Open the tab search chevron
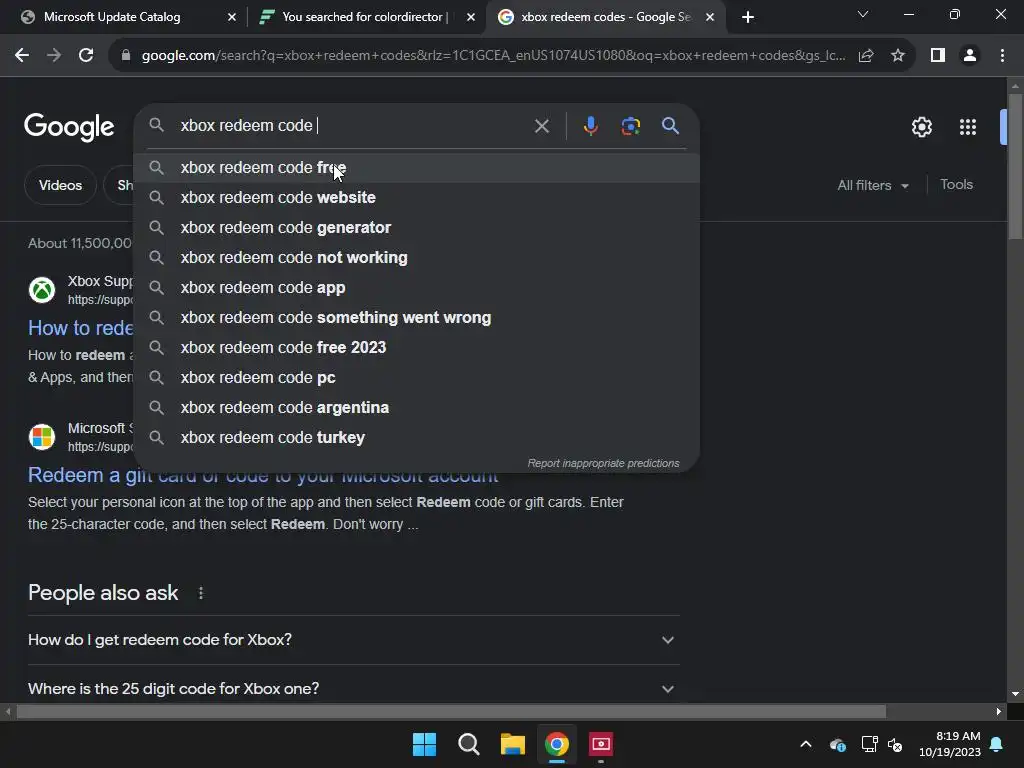Screen dimensions: 1024x768 tap(863, 14)
